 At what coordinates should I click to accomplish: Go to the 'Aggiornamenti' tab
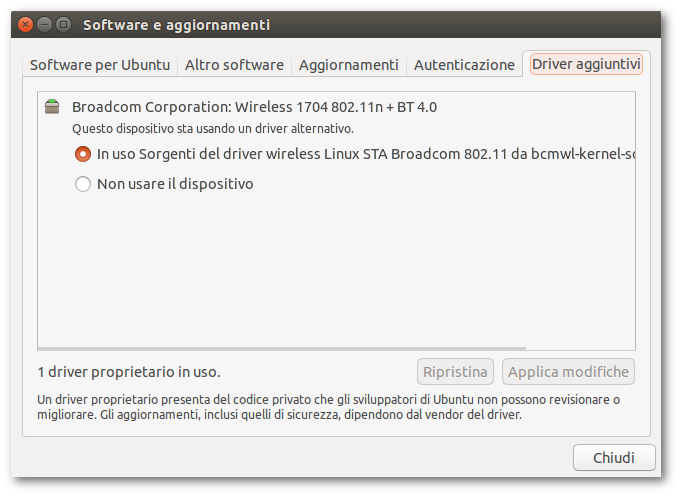348,65
